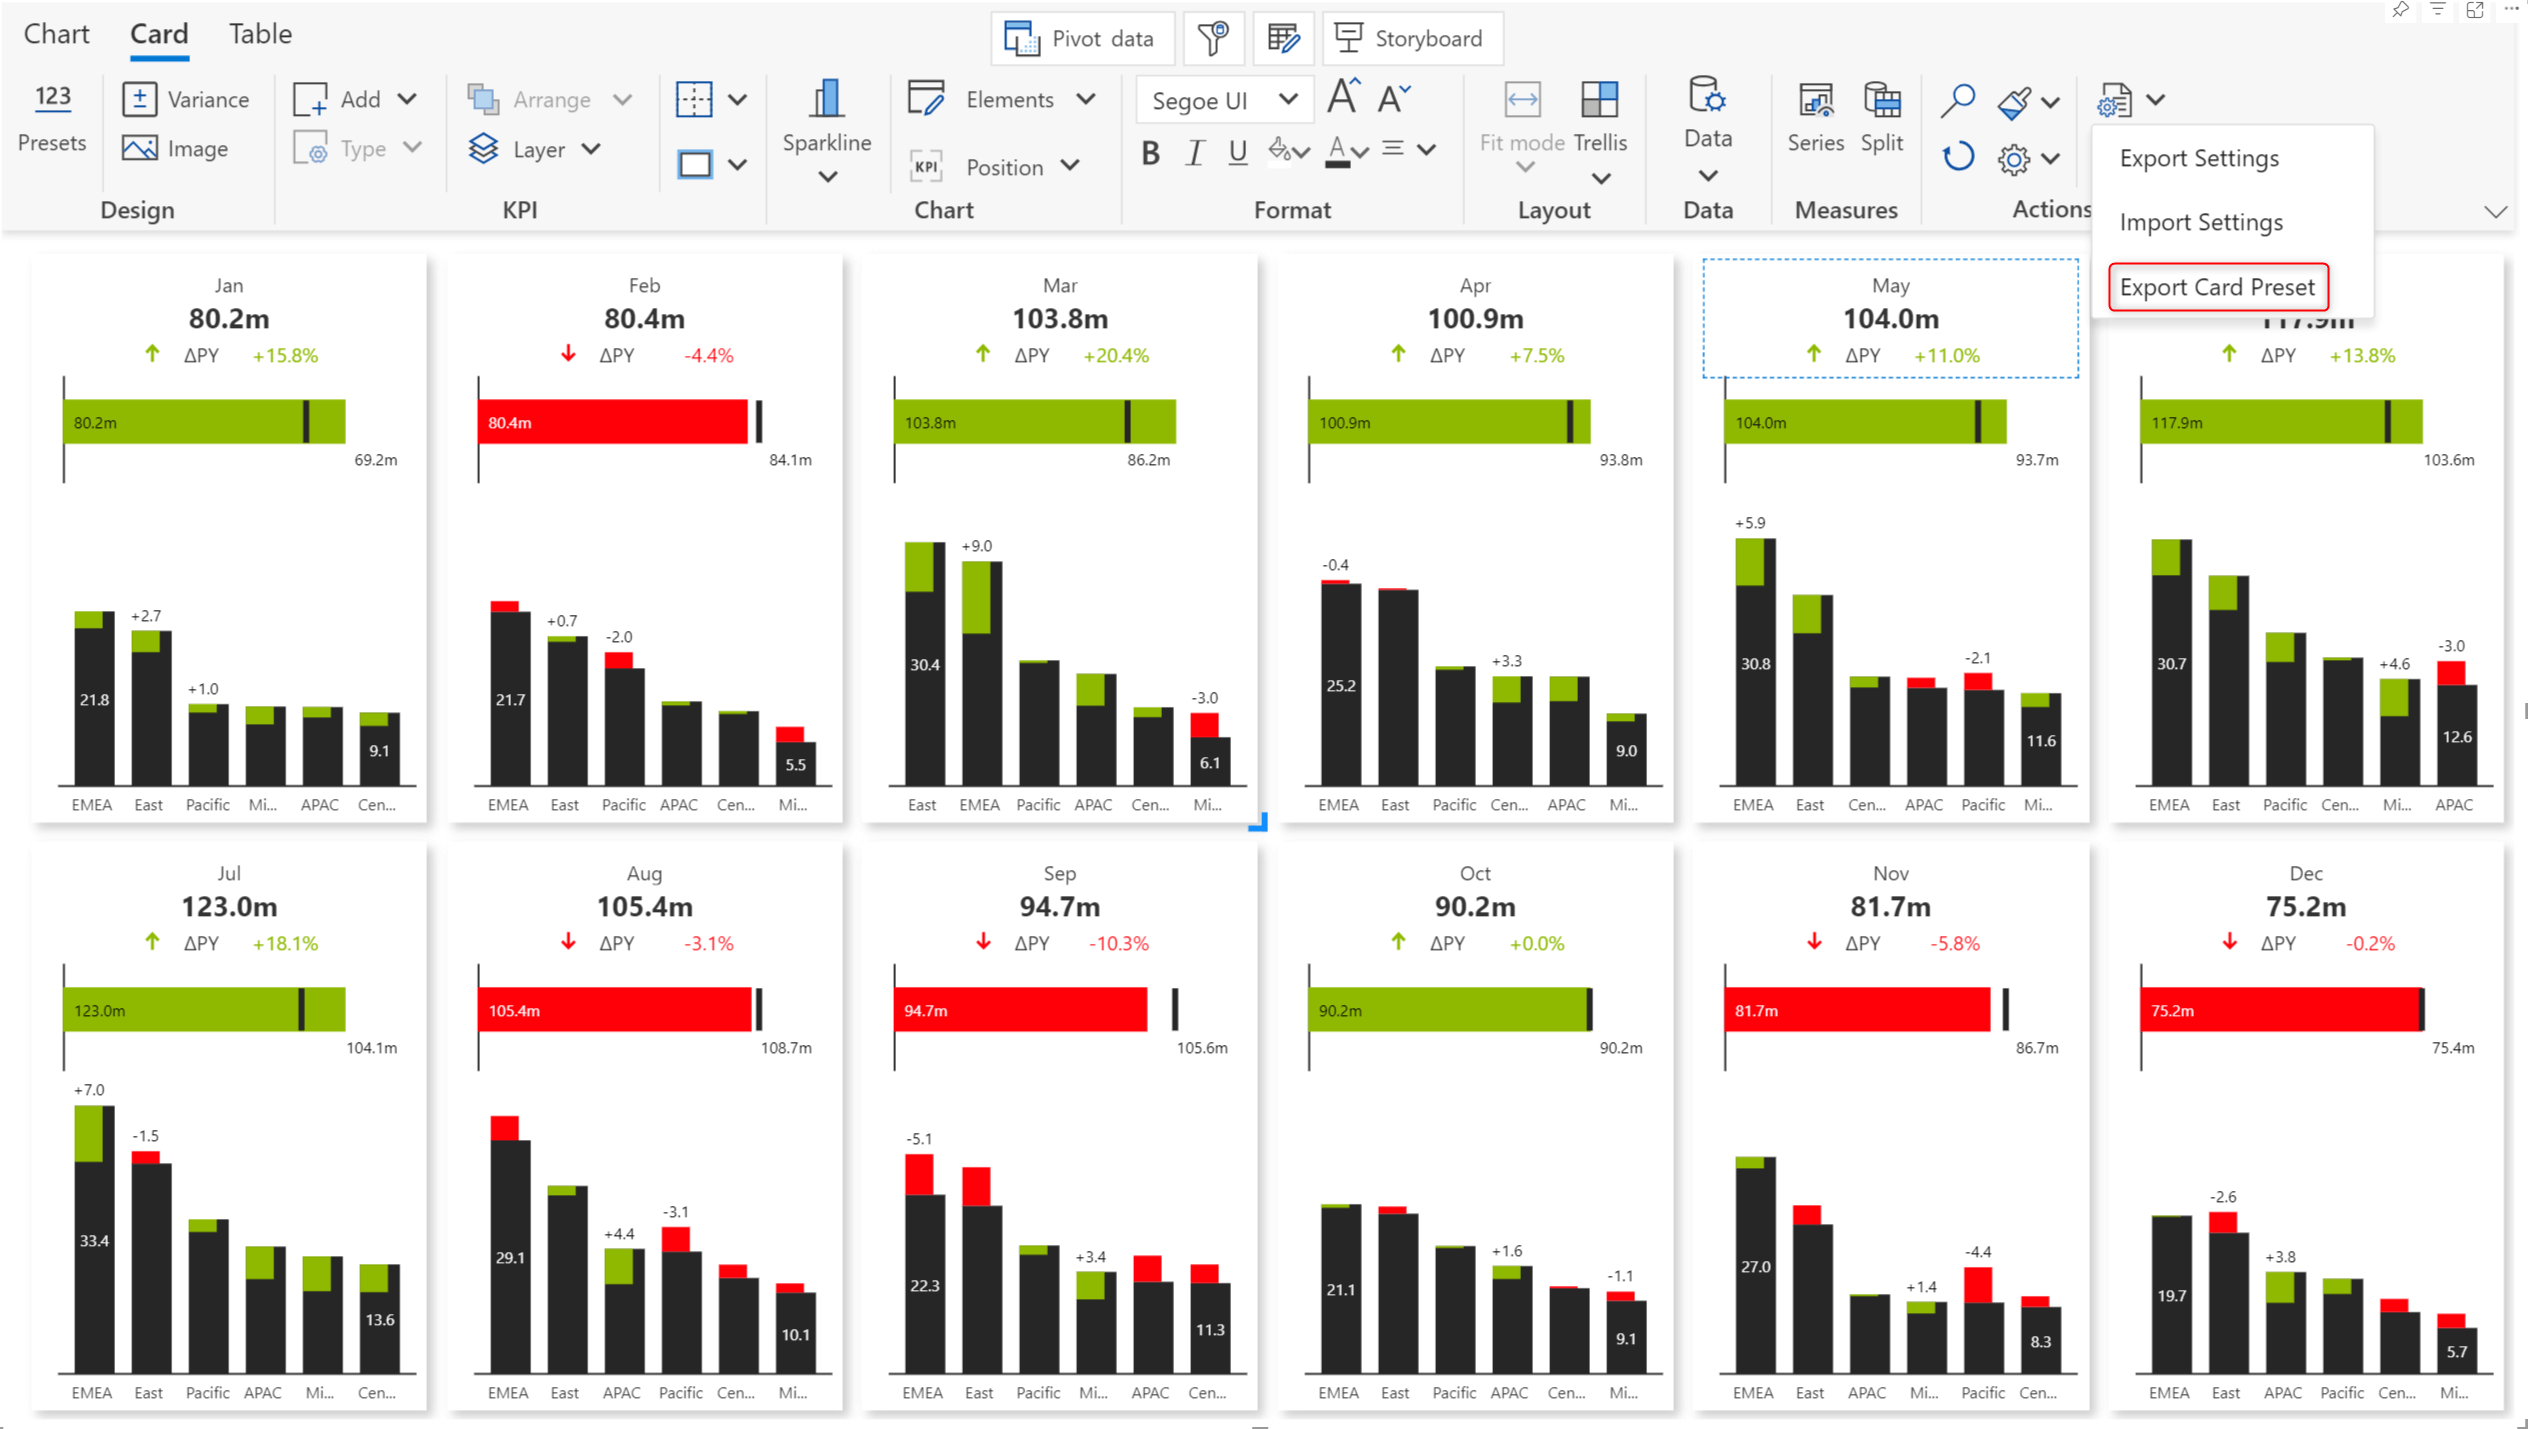The height and width of the screenshot is (1429, 2528).
Task: Click the edit table grid icon
Action: (x=1283, y=38)
